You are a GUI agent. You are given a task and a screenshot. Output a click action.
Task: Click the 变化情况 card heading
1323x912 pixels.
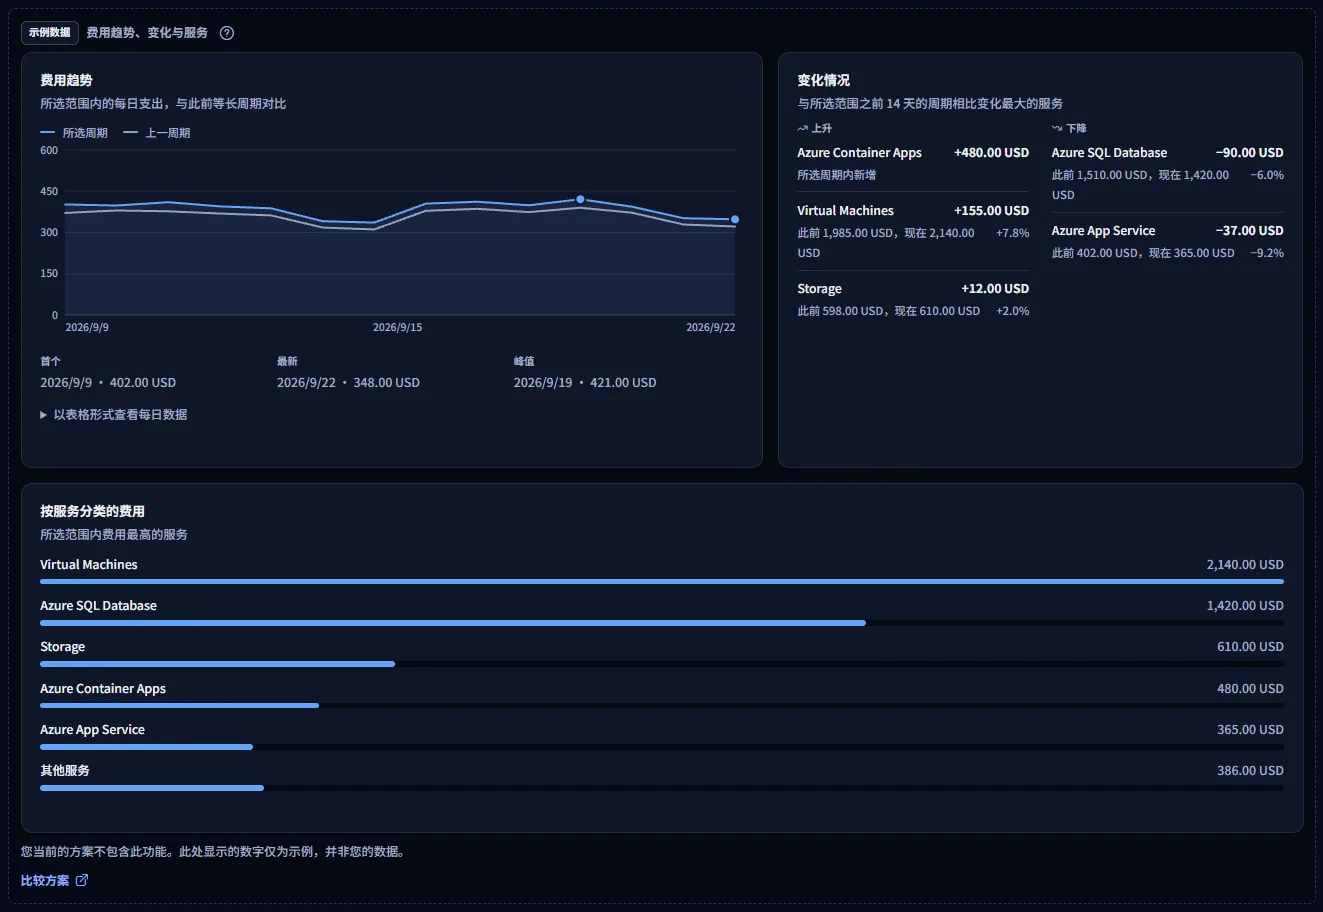click(x=823, y=80)
